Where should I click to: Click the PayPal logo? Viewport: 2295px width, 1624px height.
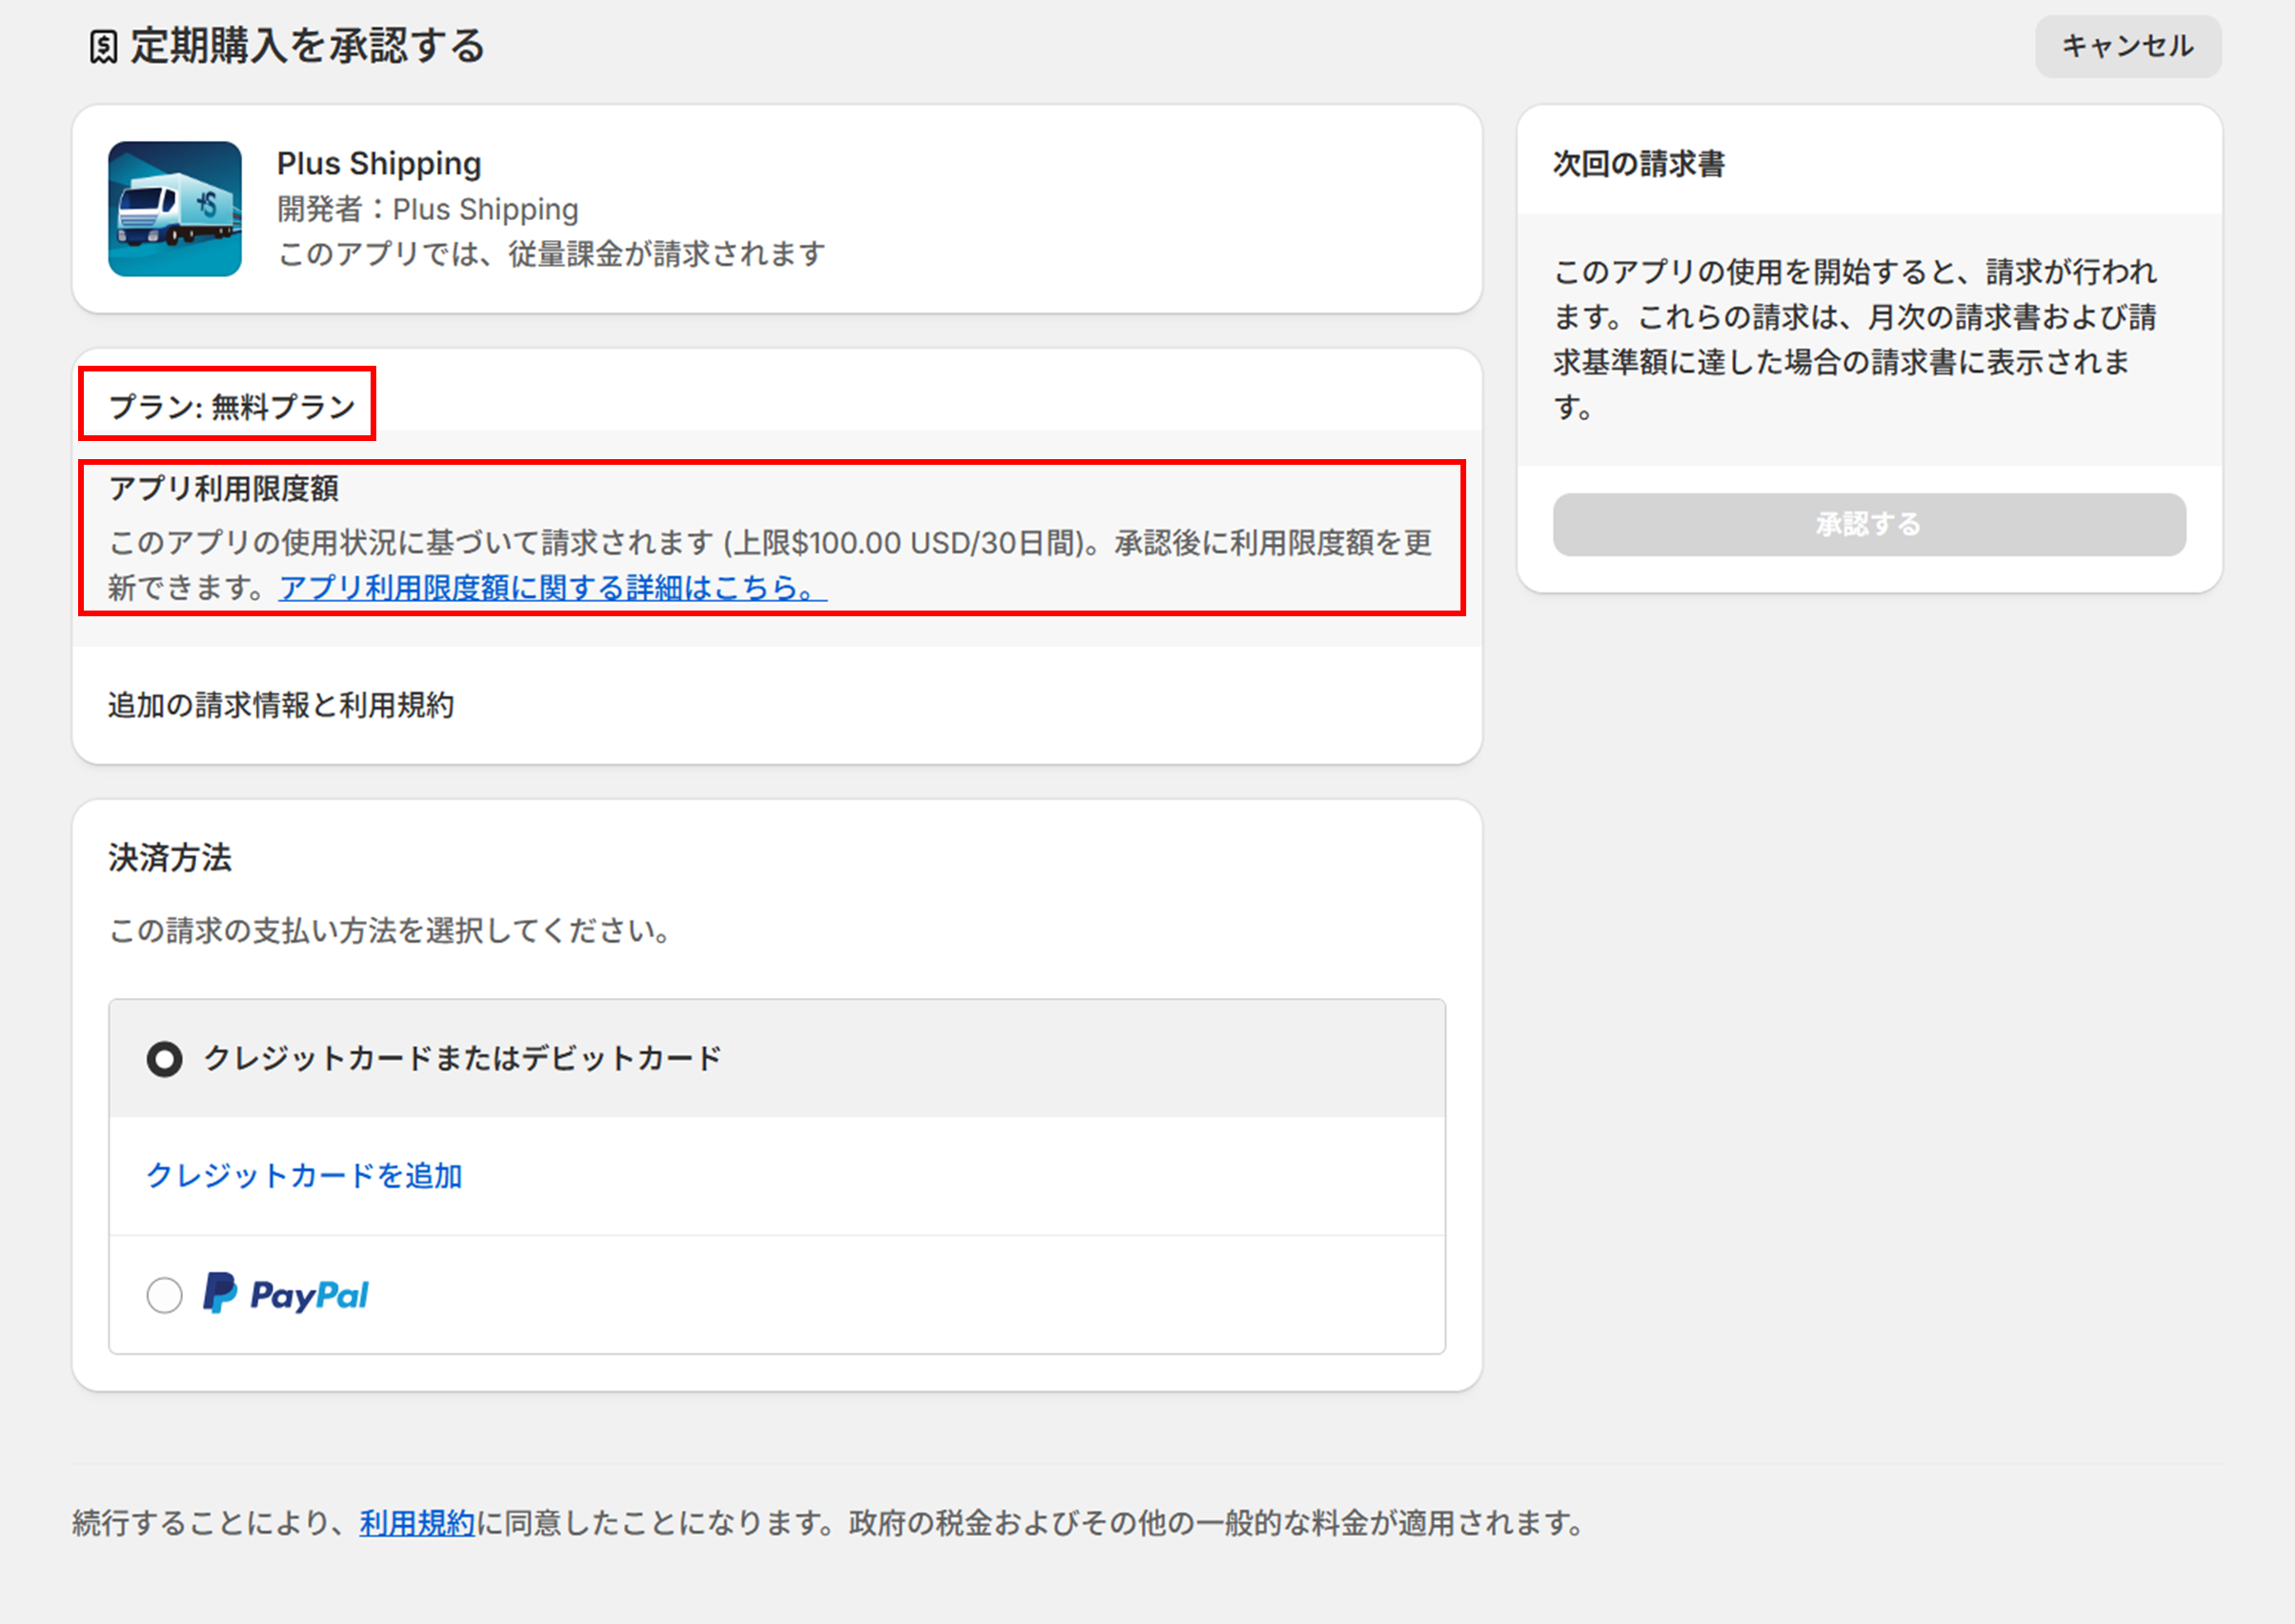(286, 1295)
